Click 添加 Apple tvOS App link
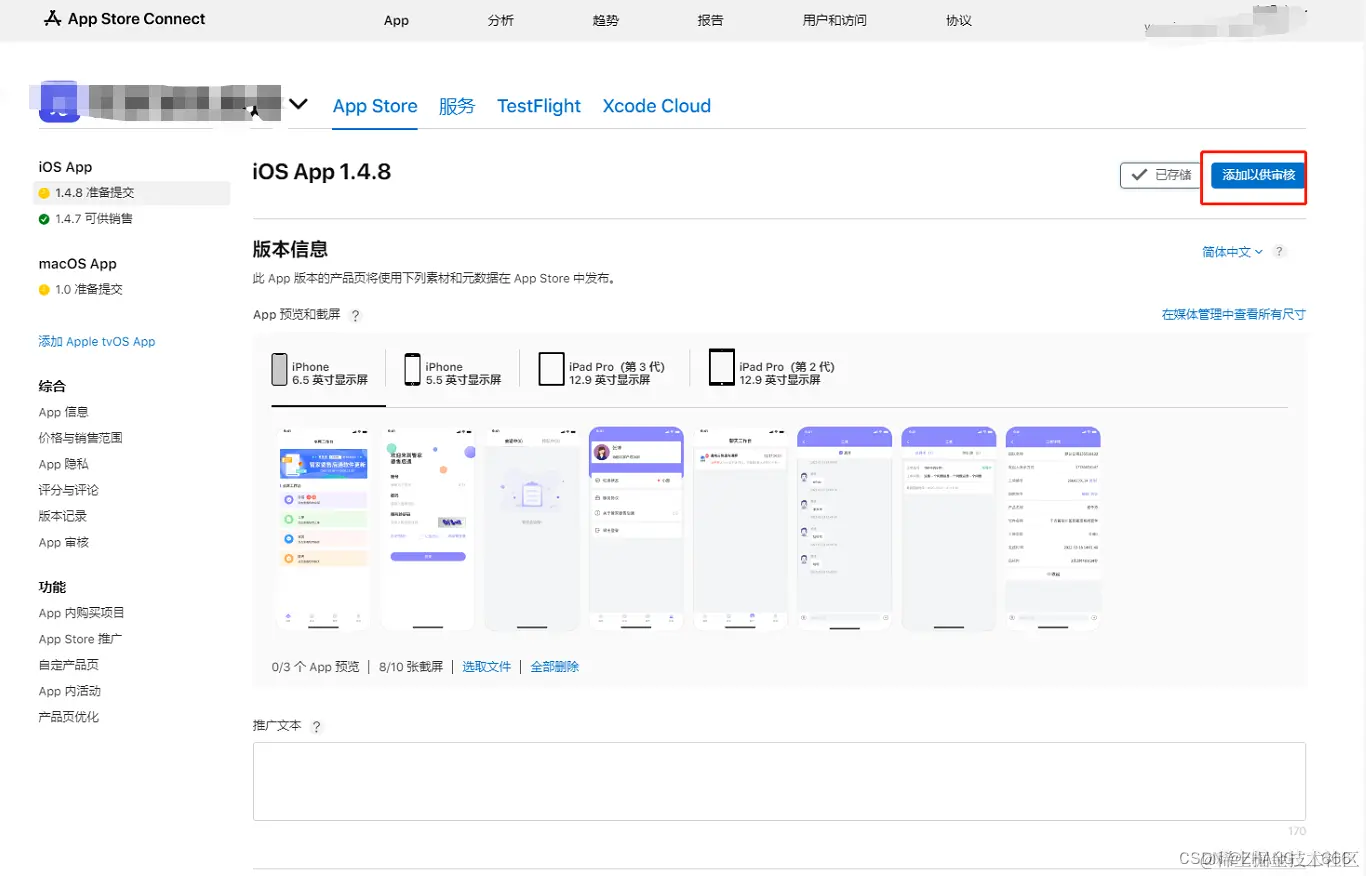This screenshot has width=1366, height=876. tap(97, 342)
